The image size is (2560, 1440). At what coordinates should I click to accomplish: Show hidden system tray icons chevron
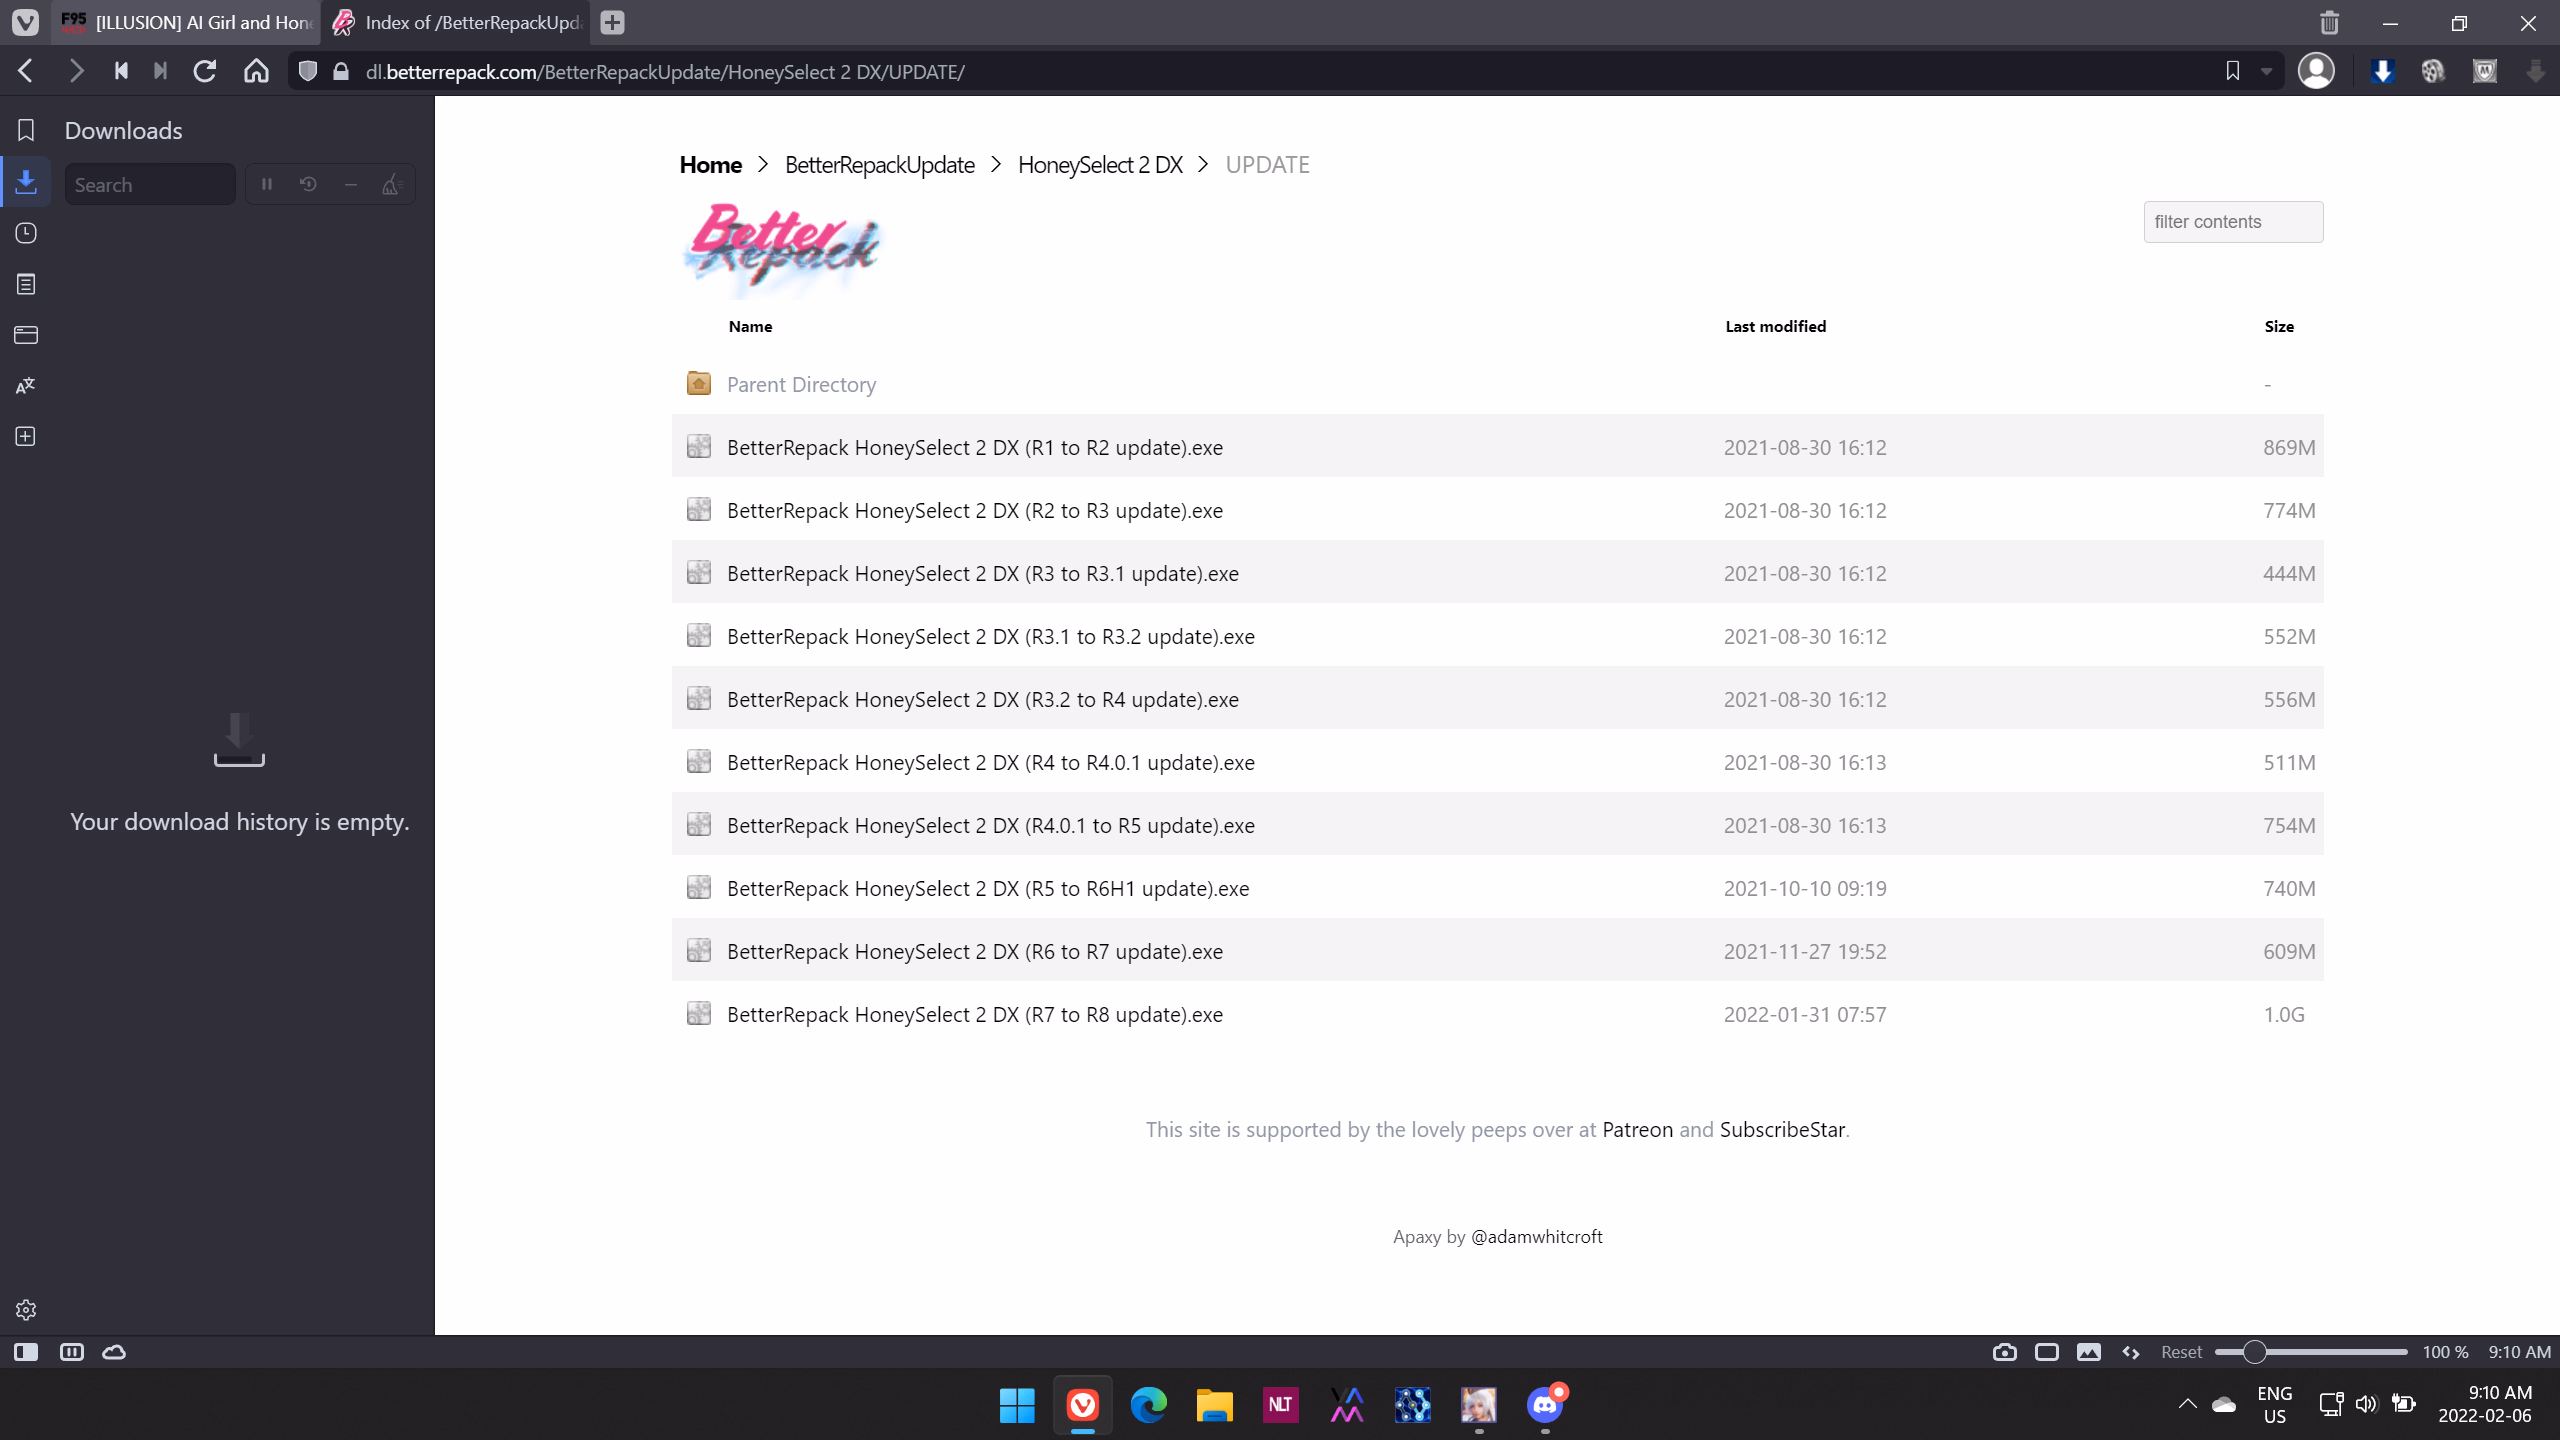tap(2187, 1404)
